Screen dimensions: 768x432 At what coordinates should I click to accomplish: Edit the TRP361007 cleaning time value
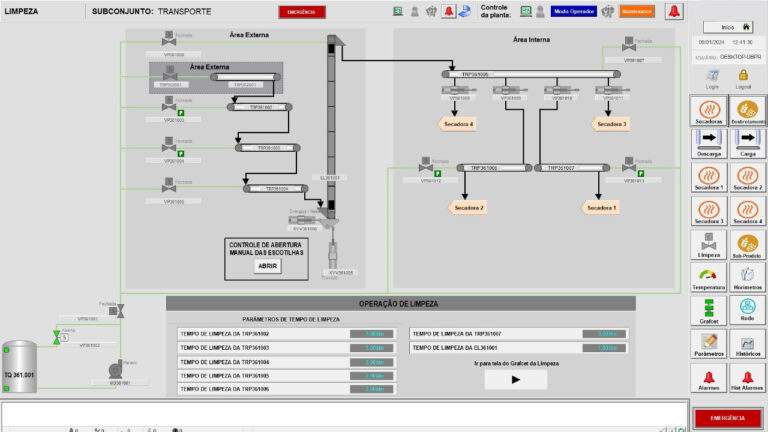[604, 334]
